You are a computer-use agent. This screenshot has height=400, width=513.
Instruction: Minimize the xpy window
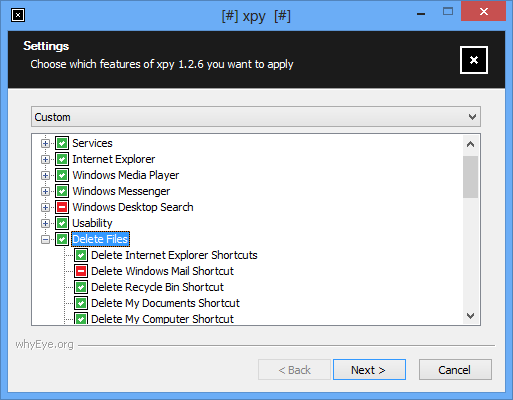click(x=421, y=13)
